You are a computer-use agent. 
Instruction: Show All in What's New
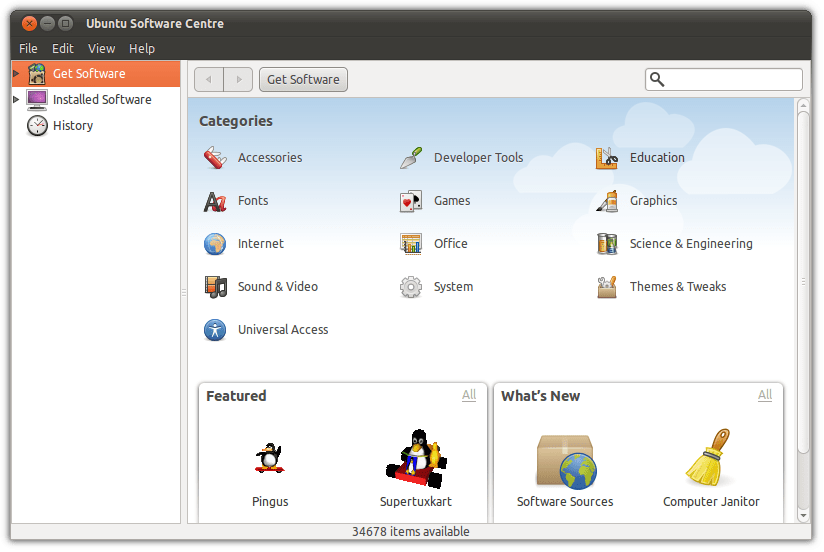coord(765,395)
